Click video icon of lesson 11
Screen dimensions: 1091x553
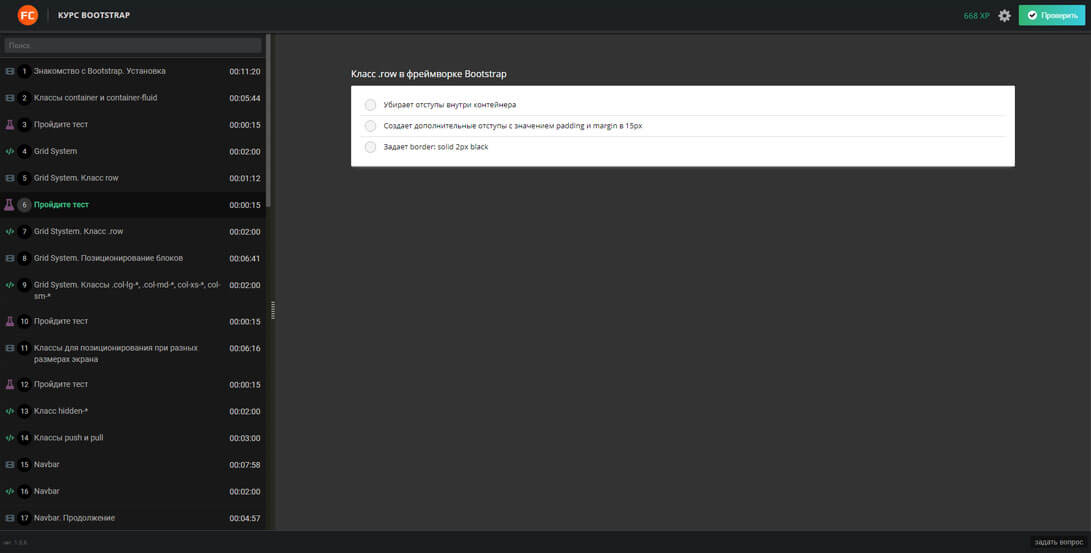click(10, 348)
